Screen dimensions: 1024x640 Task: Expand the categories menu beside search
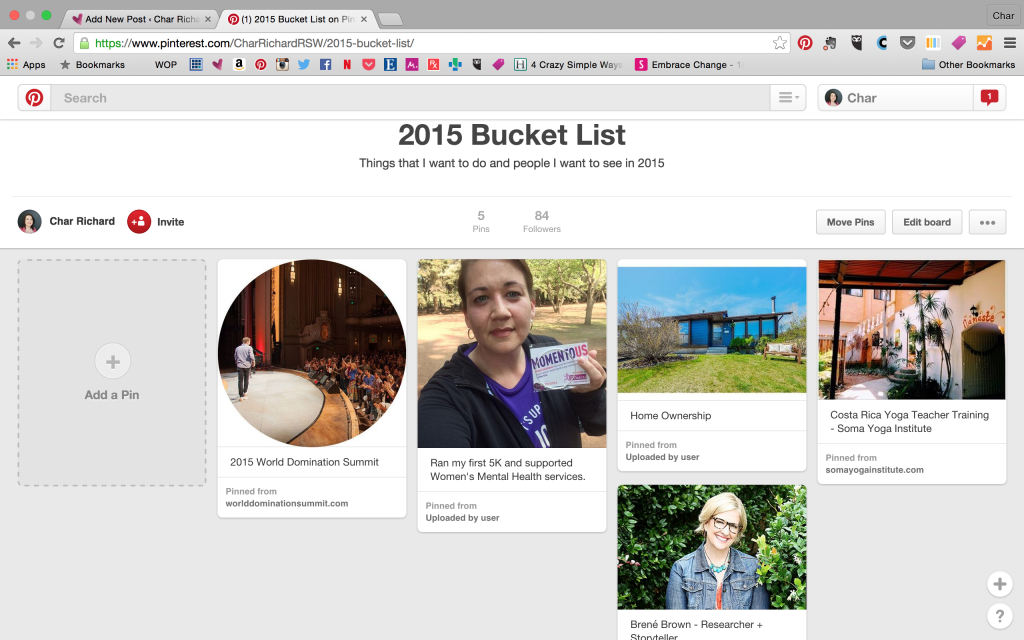coord(788,98)
